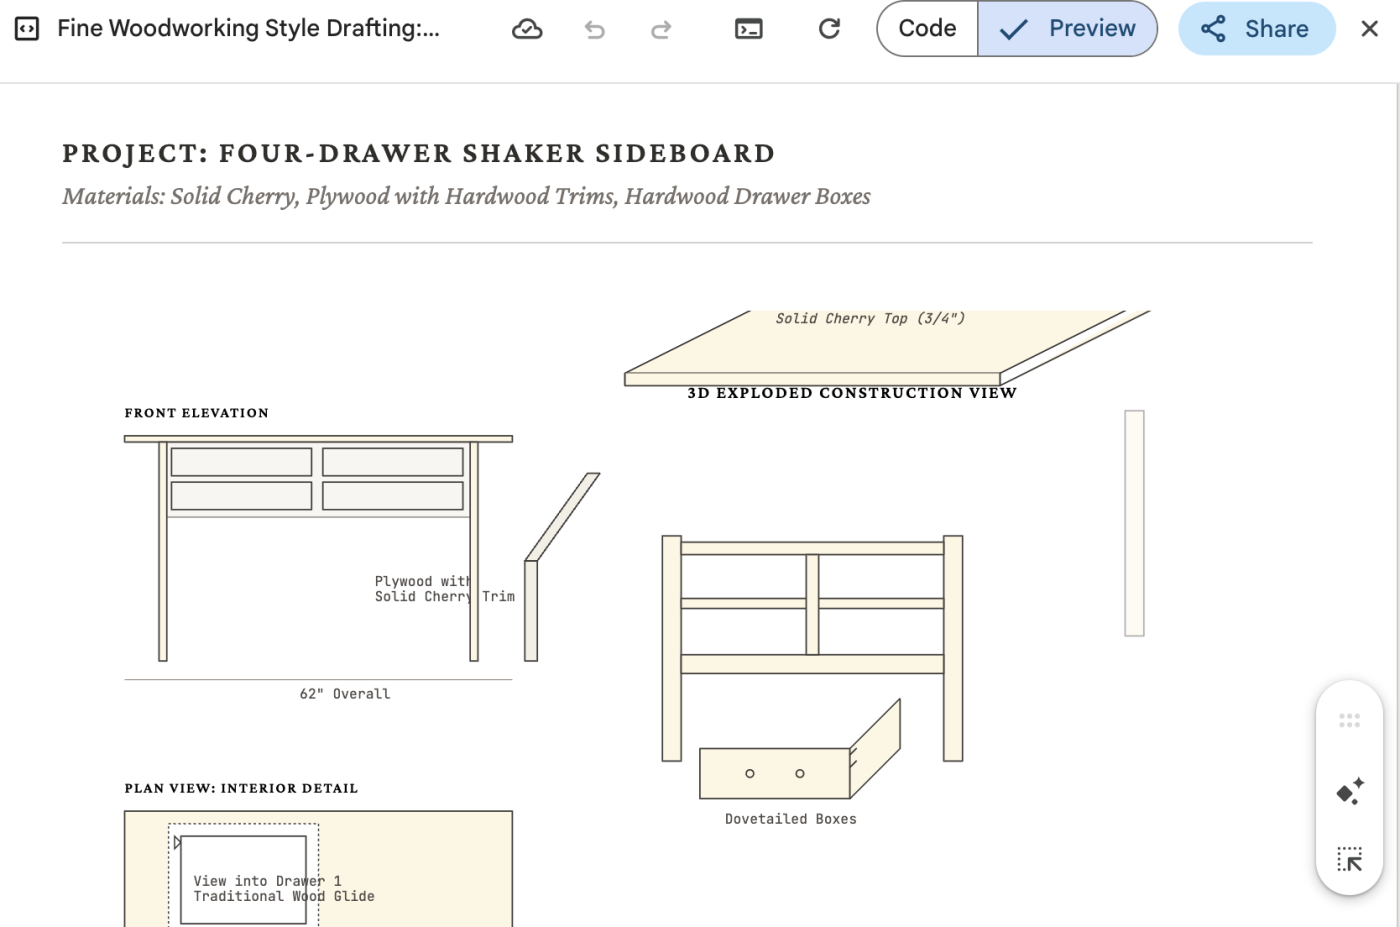The height and width of the screenshot is (927, 1400).
Task: Click the sparkle AI edit tool
Action: (x=1349, y=791)
